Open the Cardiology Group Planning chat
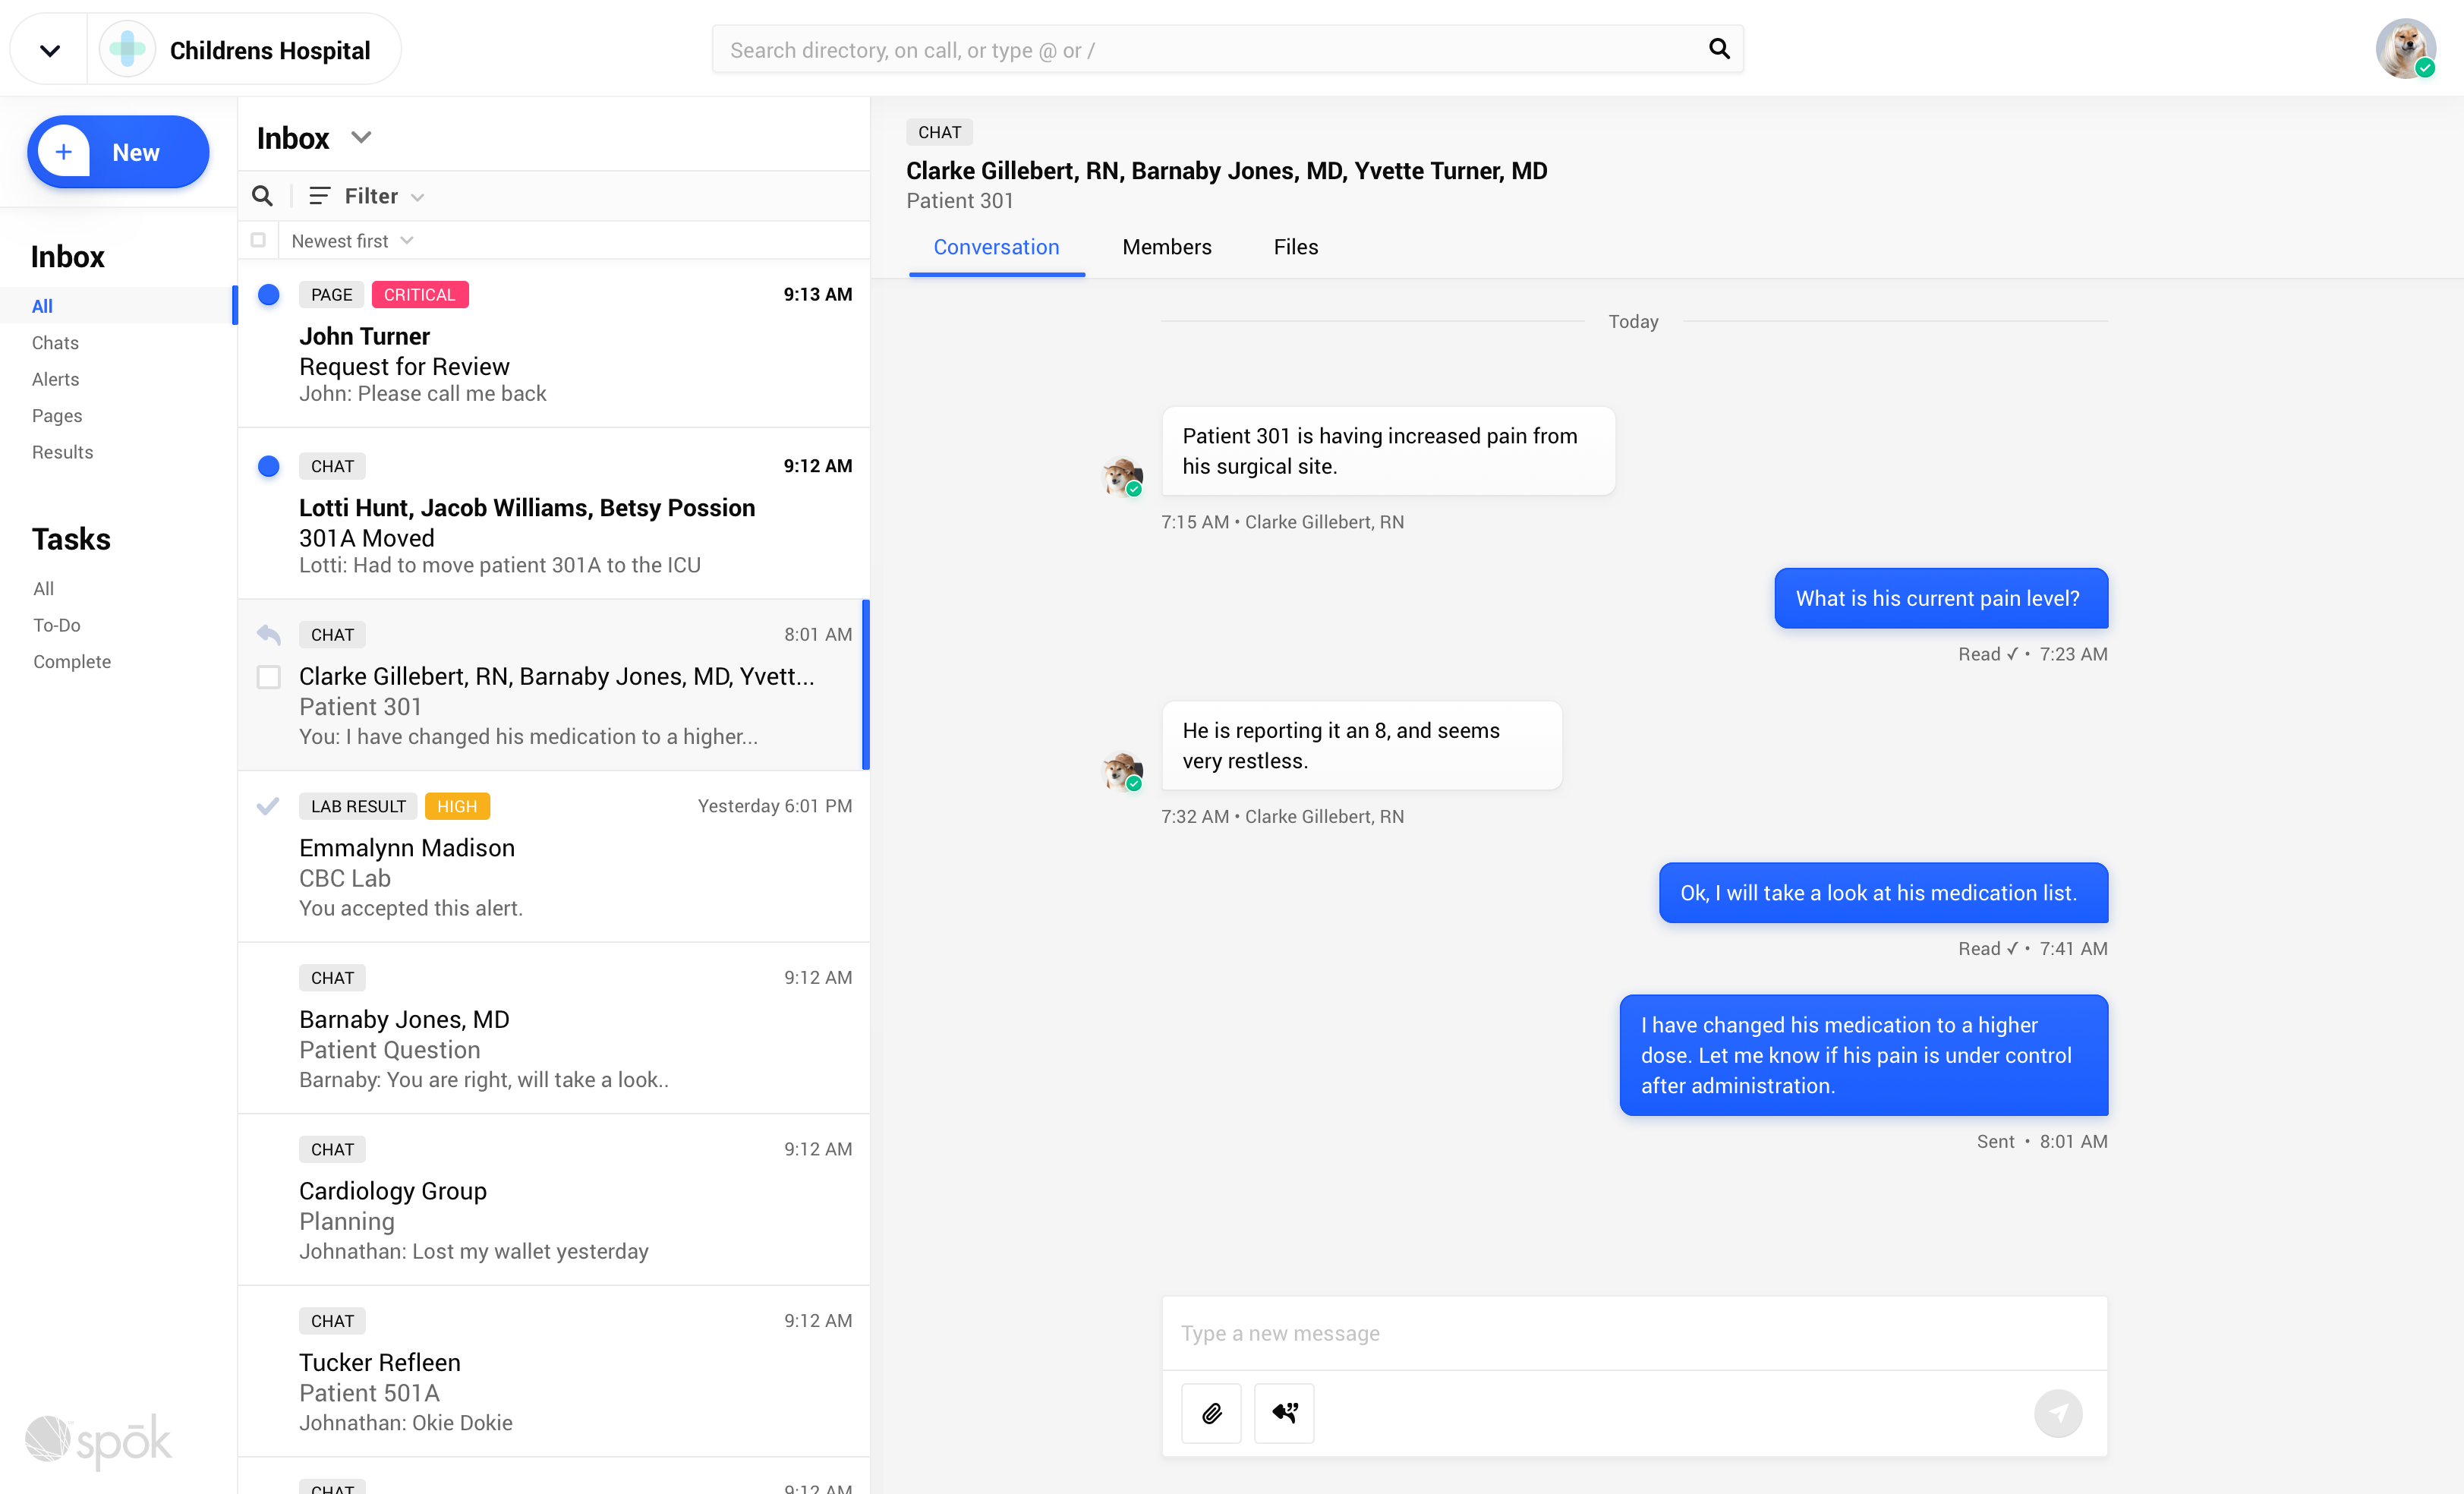 point(554,1200)
